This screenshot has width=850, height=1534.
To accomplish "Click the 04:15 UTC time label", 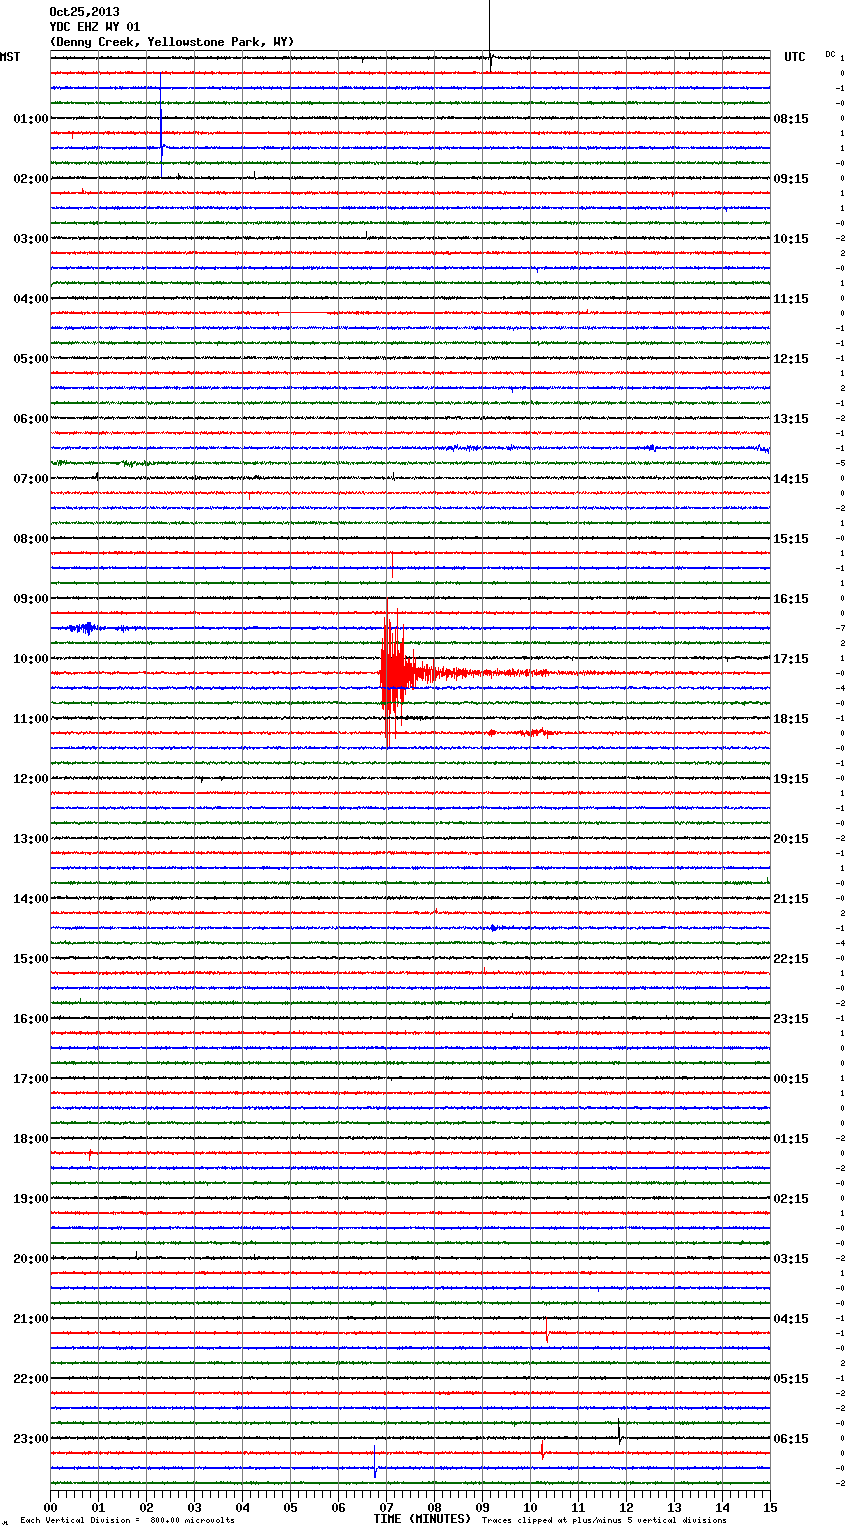I will (791, 1319).
